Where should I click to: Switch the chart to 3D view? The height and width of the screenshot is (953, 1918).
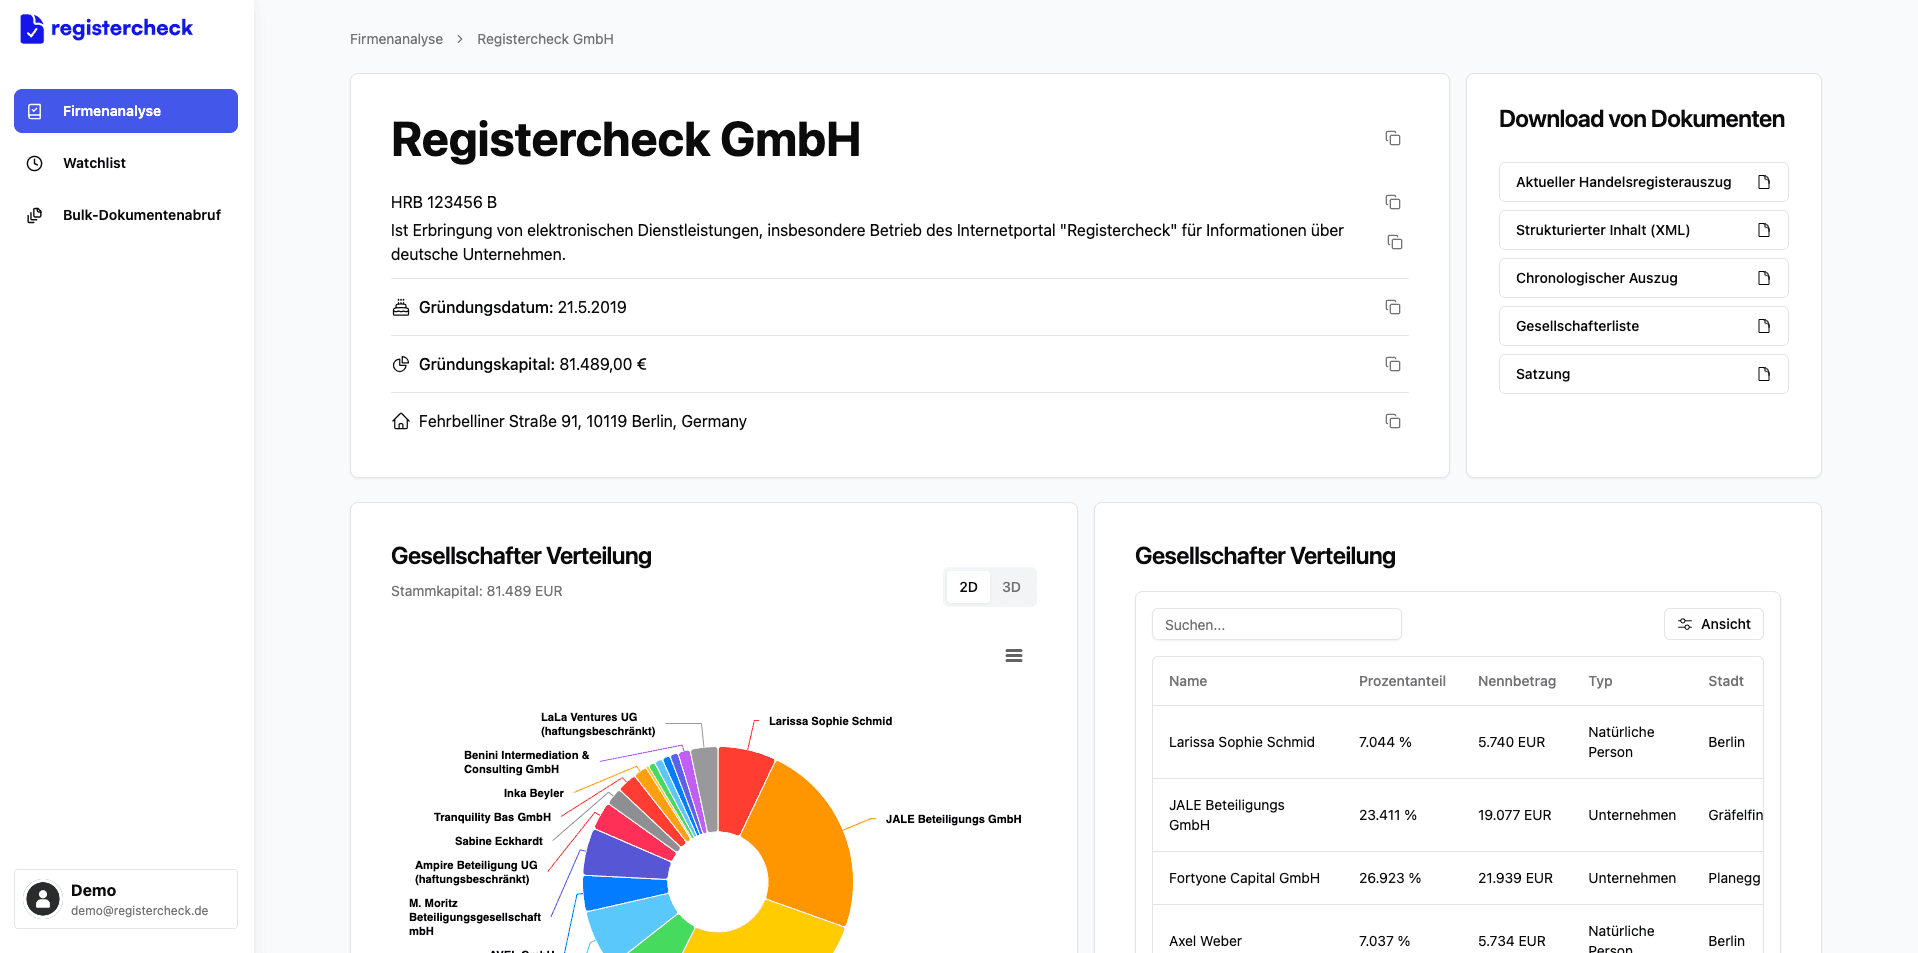click(1011, 587)
